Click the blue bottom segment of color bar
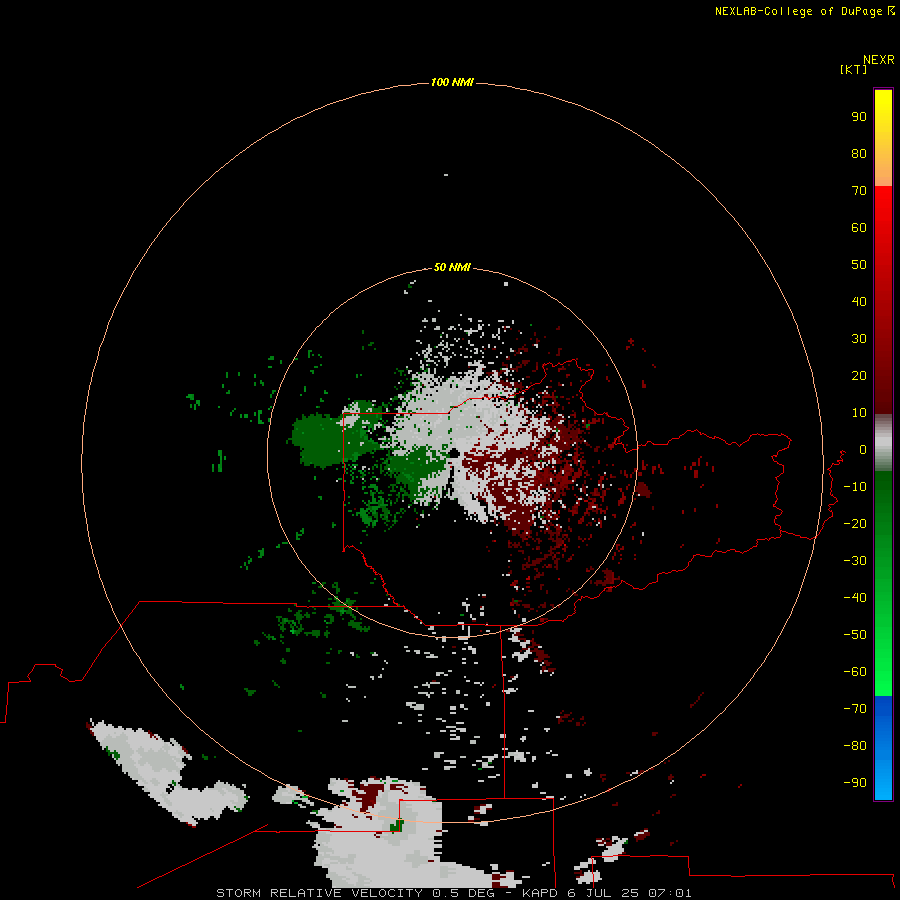Viewport: 900px width, 900px height. (x=883, y=748)
